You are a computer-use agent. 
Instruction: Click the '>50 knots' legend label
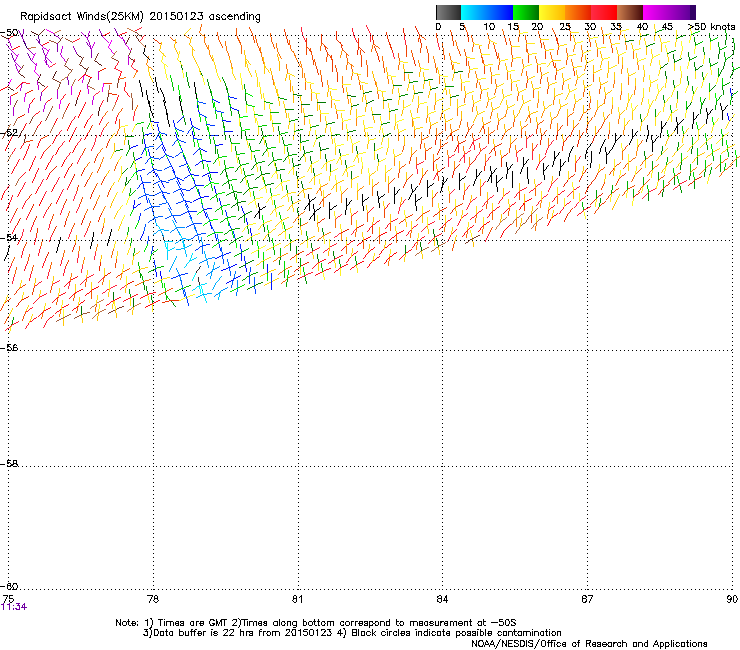[x=711, y=27]
